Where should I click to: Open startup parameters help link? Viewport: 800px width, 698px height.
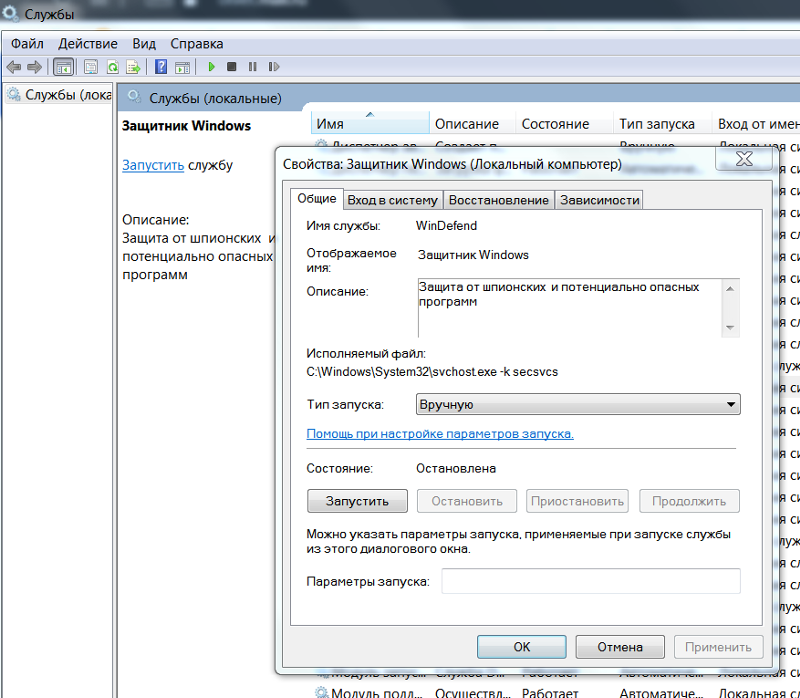coord(440,434)
